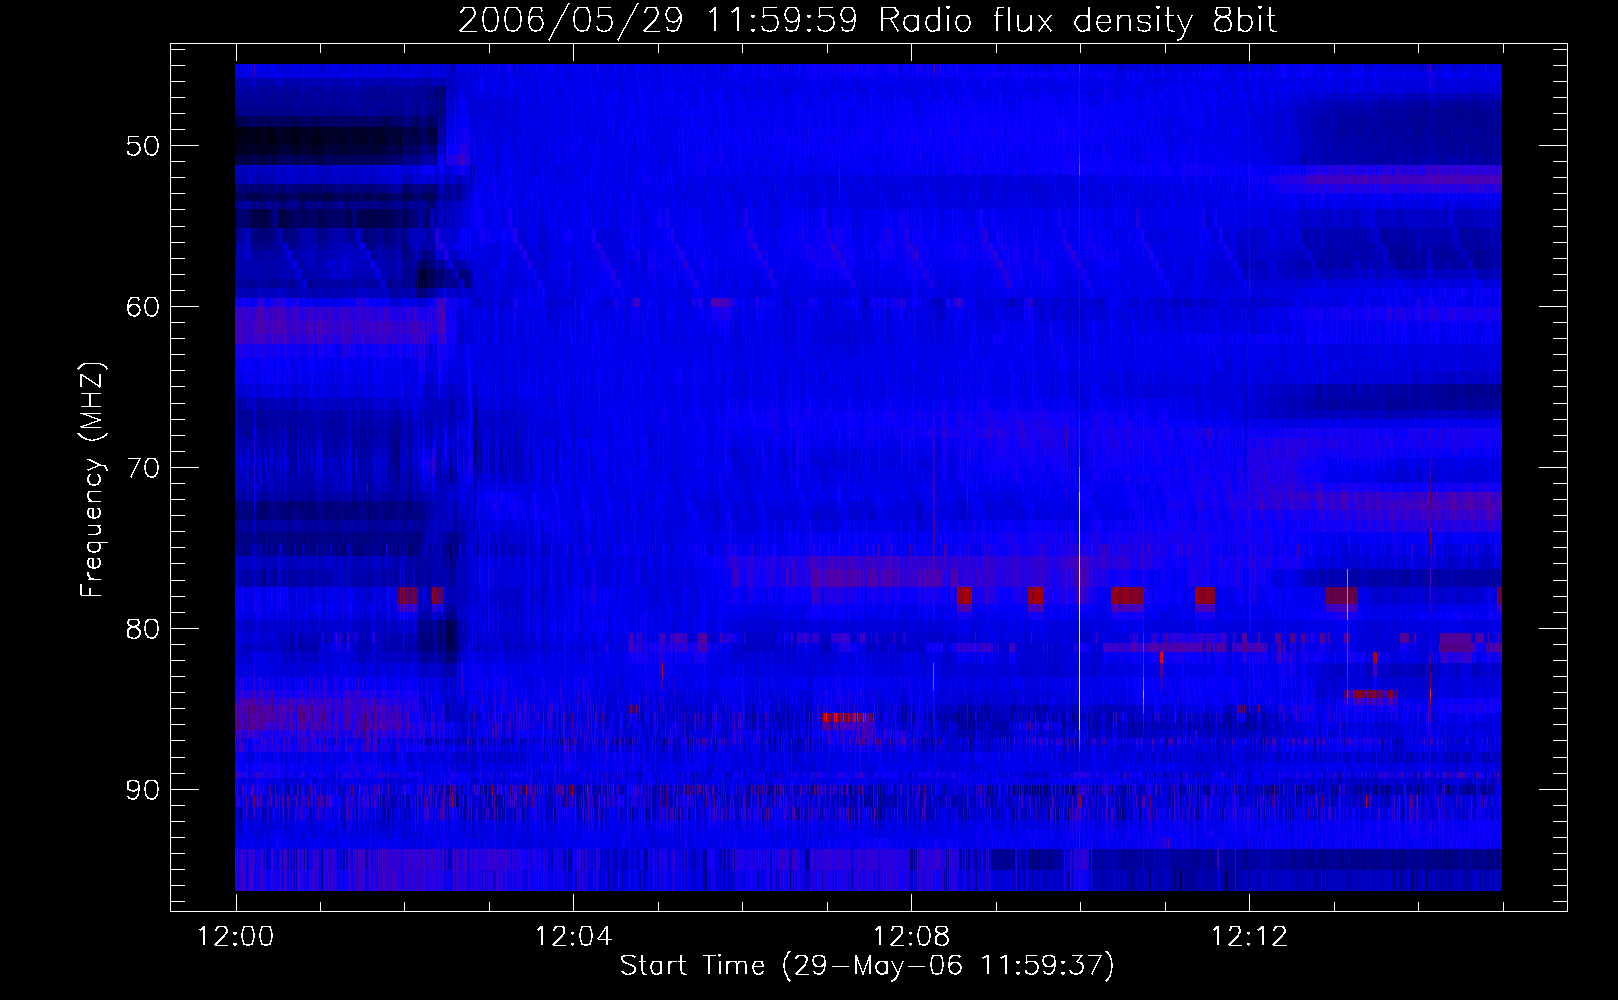Click the "12:00" time tick label
The width and height of the screenshot is (1618, 1000).
236,937
